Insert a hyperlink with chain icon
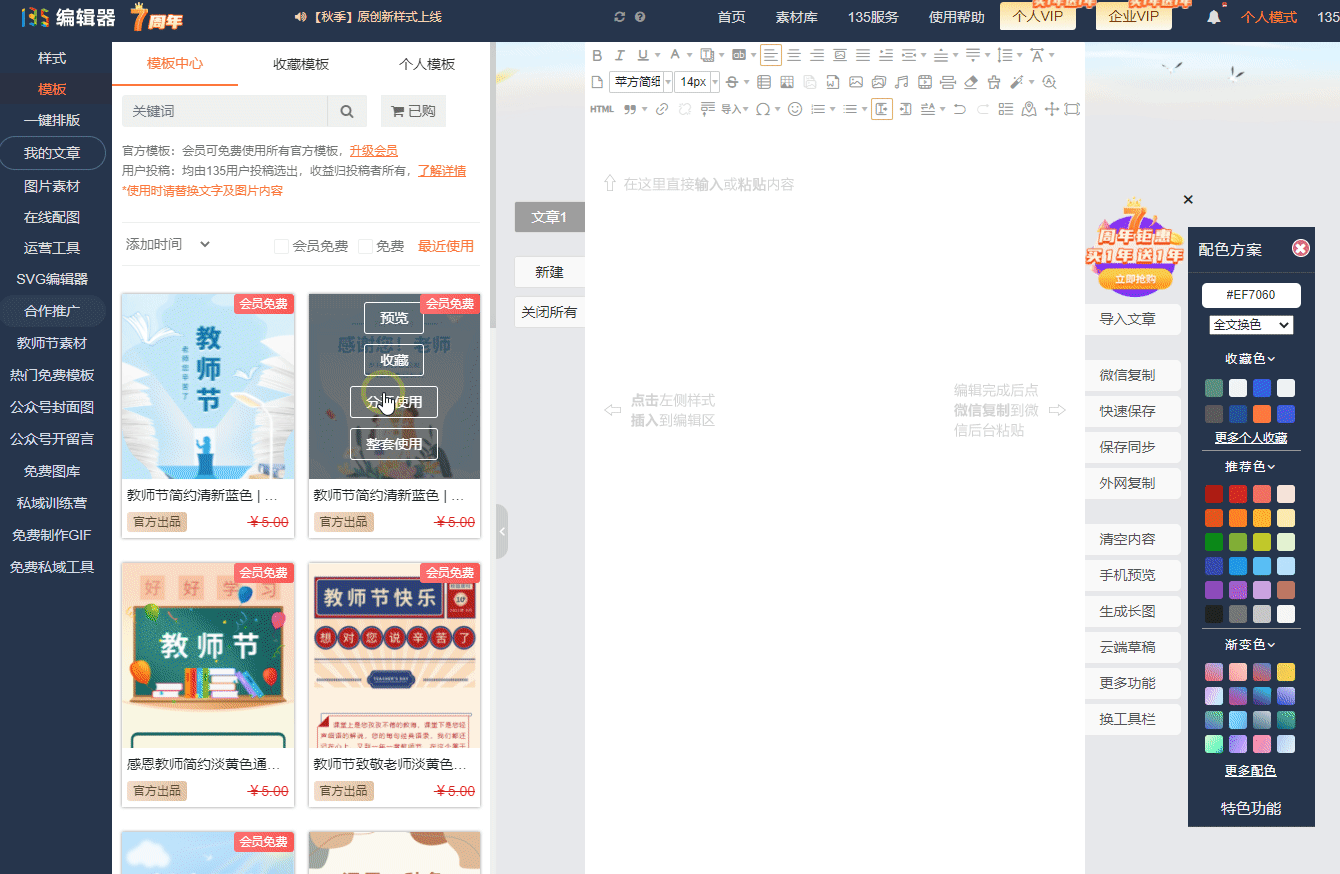This screenshot has height=874, width=1340. 661,109
